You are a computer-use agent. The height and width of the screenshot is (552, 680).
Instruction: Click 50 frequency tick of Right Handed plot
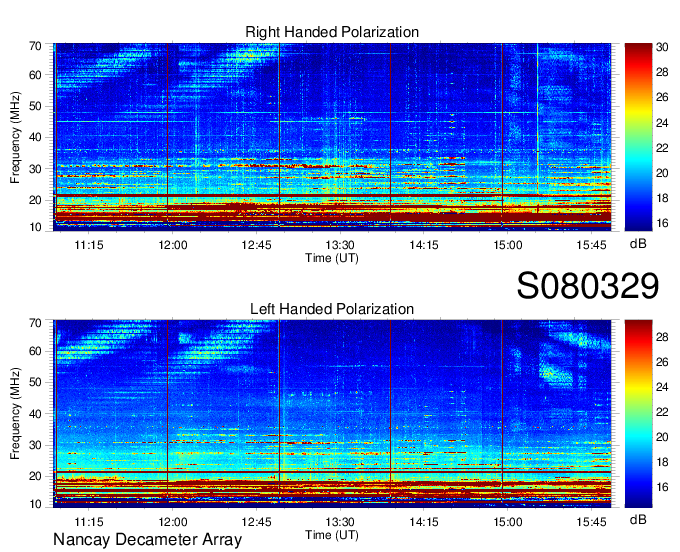35,107
